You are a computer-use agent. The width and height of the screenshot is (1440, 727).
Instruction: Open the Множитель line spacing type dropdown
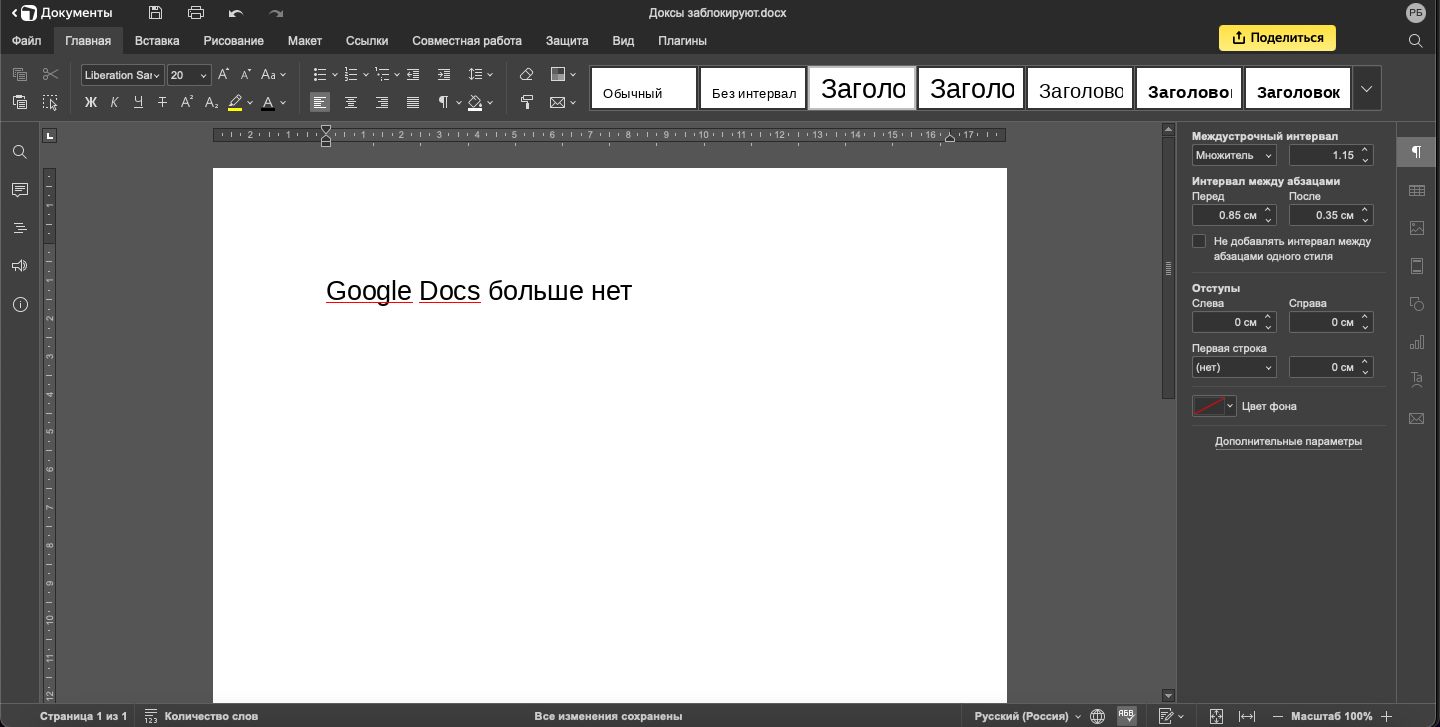tap(1234, 155)
